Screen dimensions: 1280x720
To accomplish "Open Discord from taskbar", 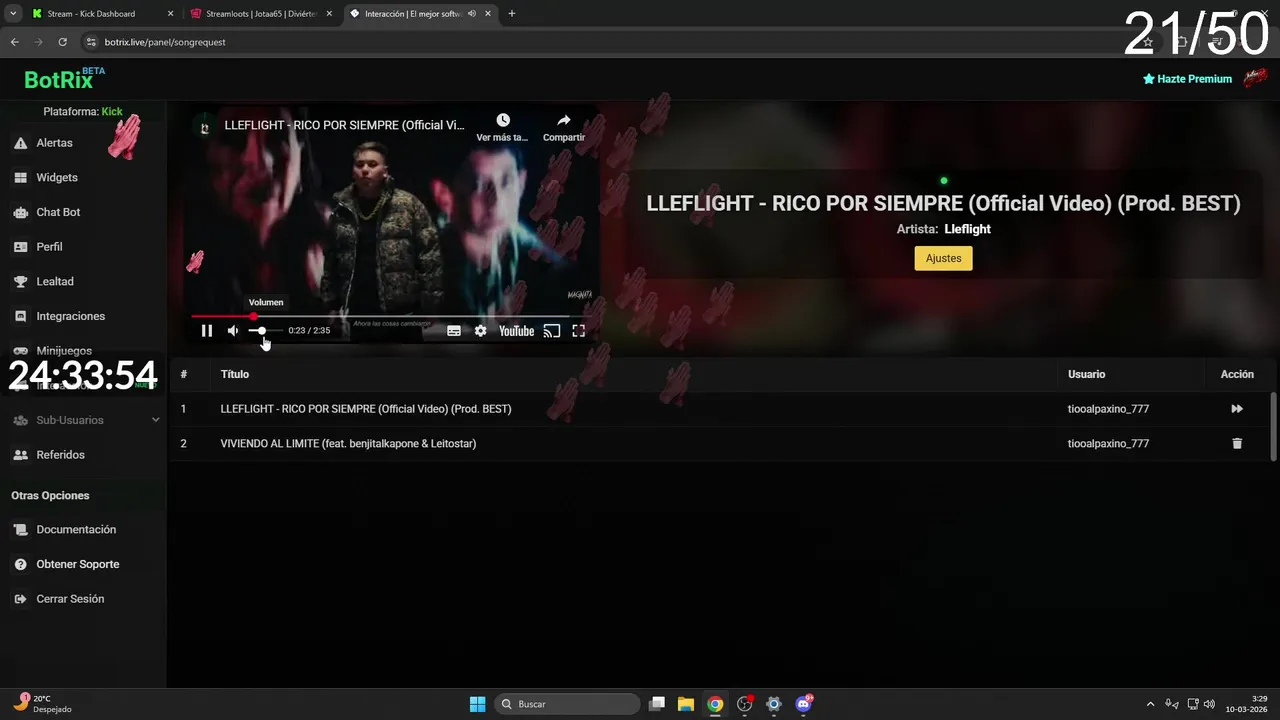I will (804, 704).
